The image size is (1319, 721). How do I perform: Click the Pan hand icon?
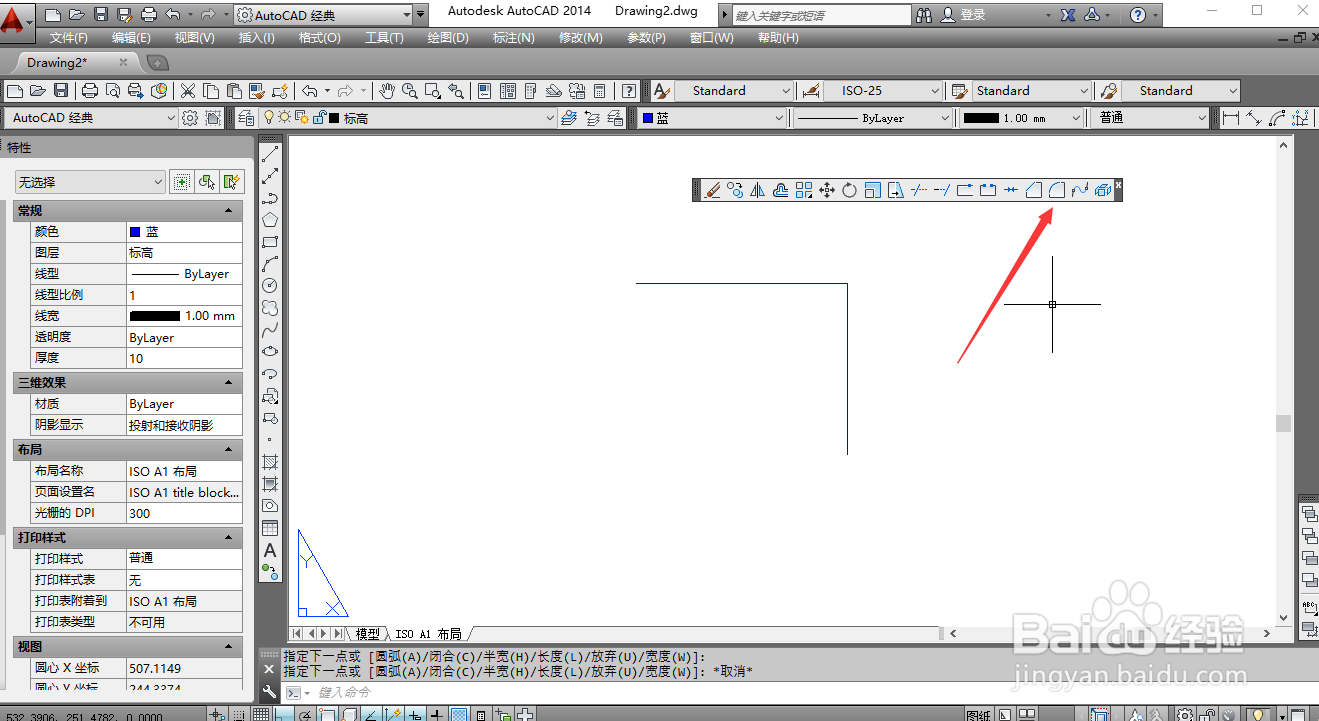point(388,91)
